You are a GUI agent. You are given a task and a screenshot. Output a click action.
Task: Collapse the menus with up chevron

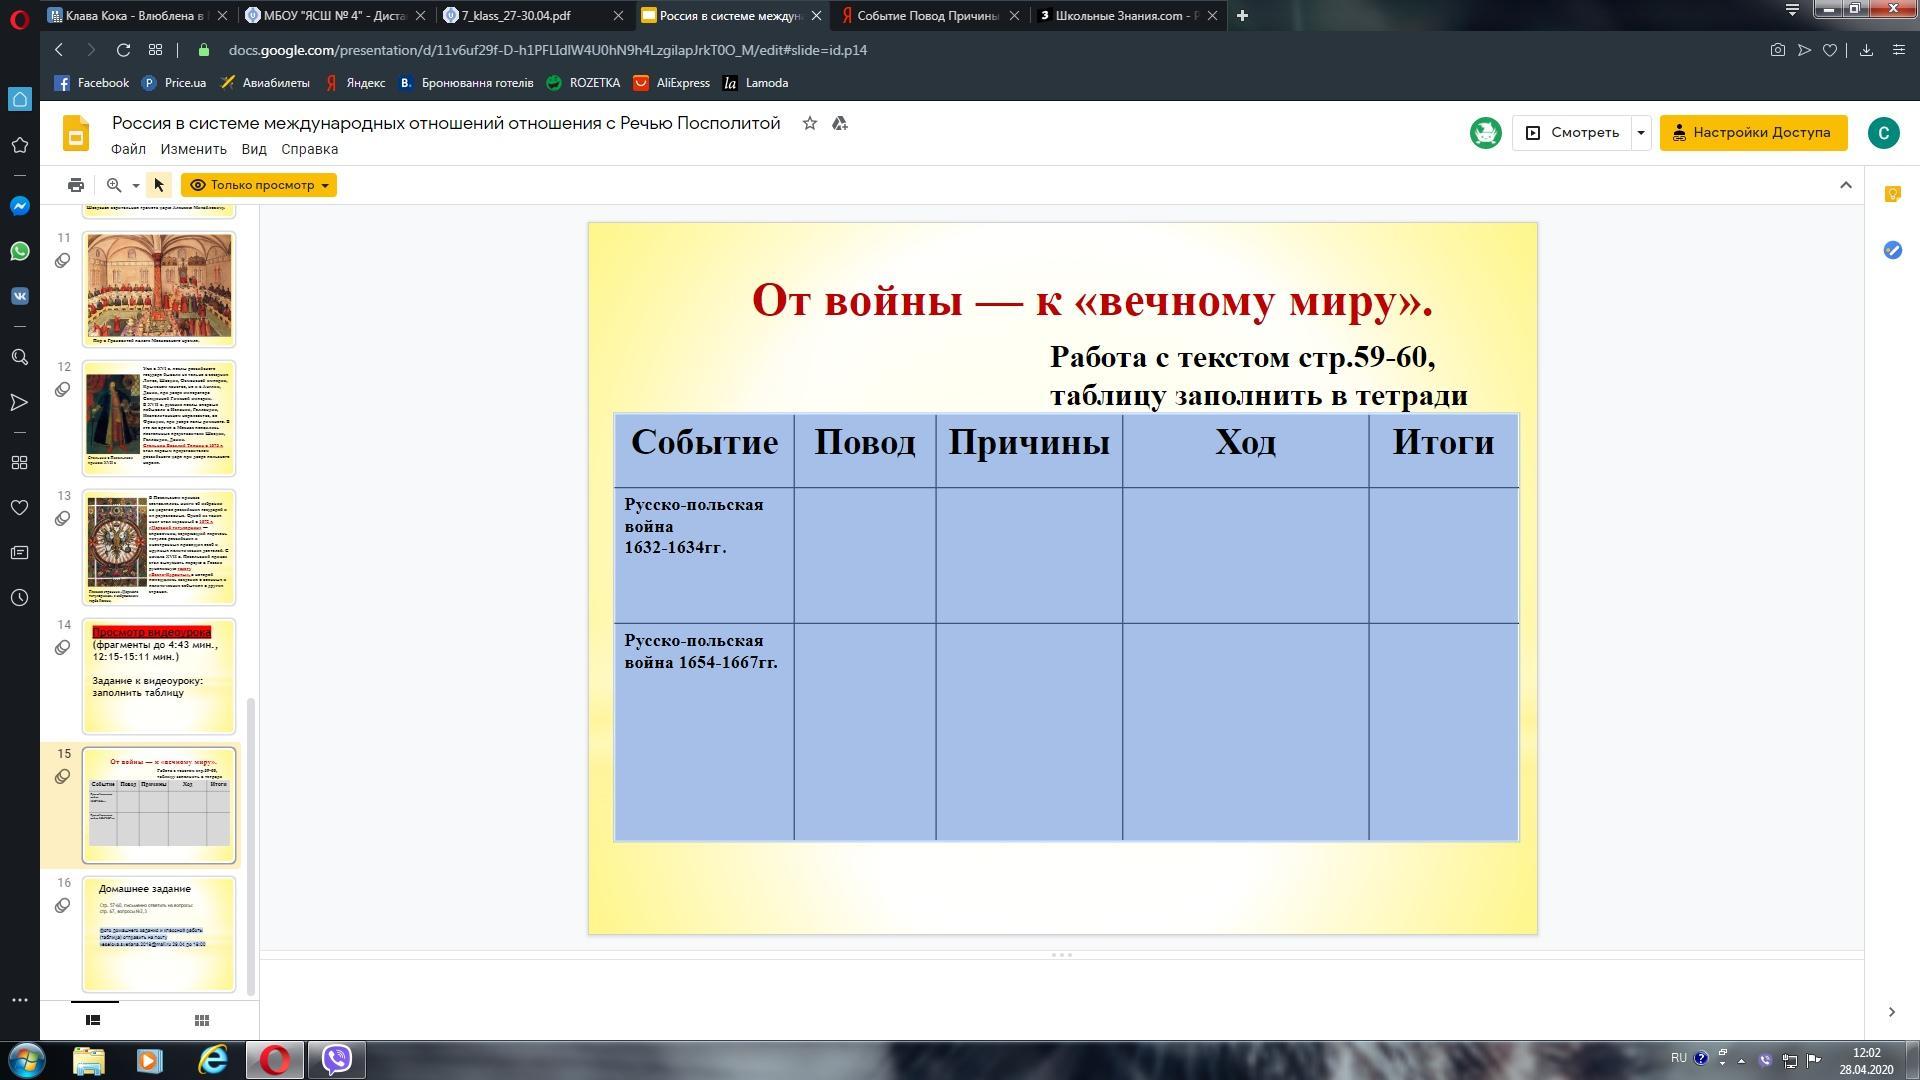click(1846, 185)
